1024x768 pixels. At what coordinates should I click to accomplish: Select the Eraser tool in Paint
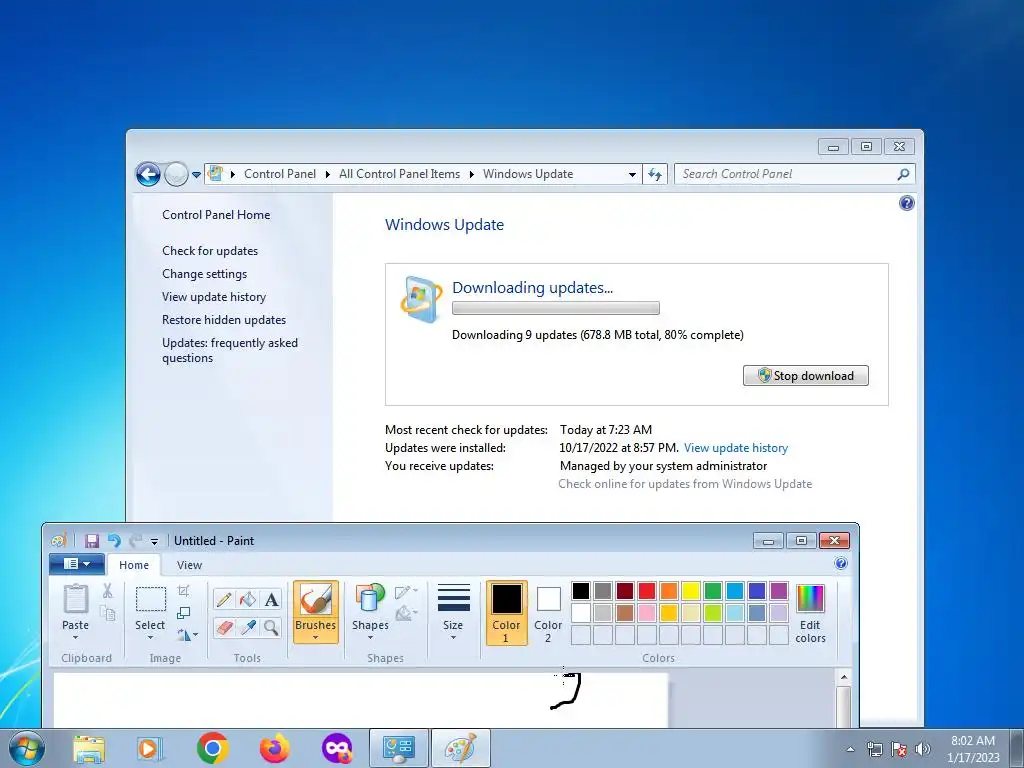(223, 628)
